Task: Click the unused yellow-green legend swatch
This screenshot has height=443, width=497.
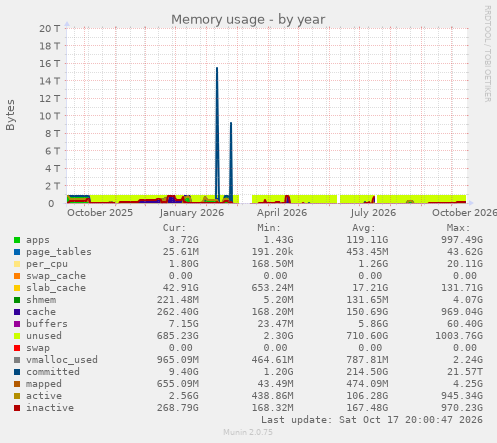Action: (x=17, y=336)
